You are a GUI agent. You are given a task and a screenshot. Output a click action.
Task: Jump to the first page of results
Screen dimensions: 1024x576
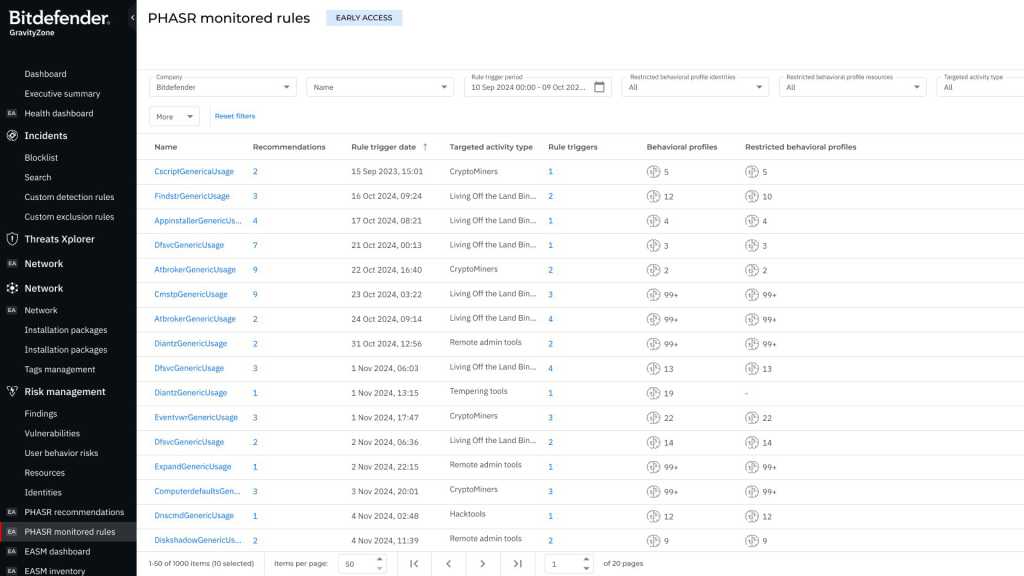tap(414, 564)
